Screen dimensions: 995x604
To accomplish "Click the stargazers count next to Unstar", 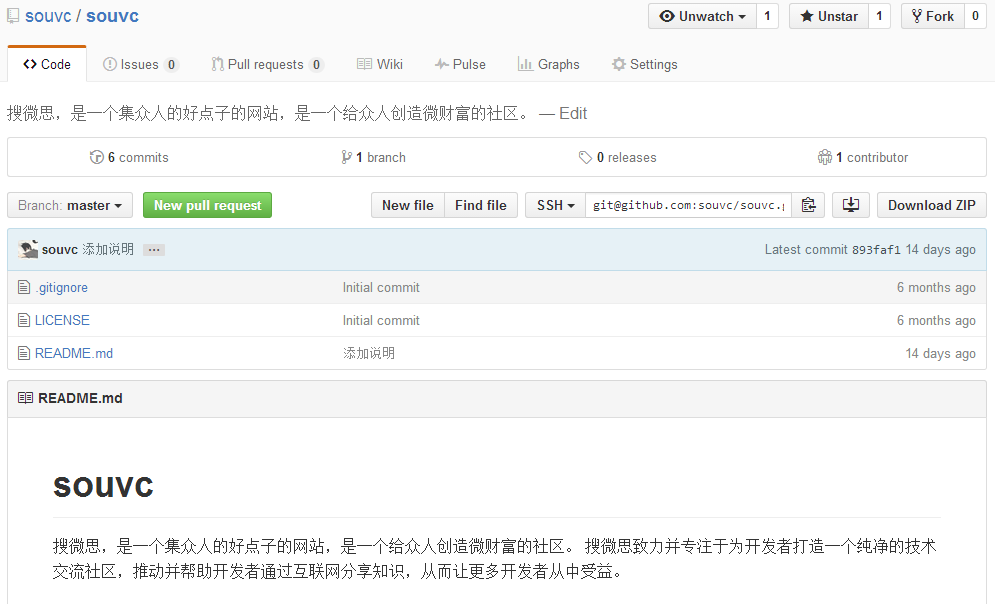I will point(879,16).
